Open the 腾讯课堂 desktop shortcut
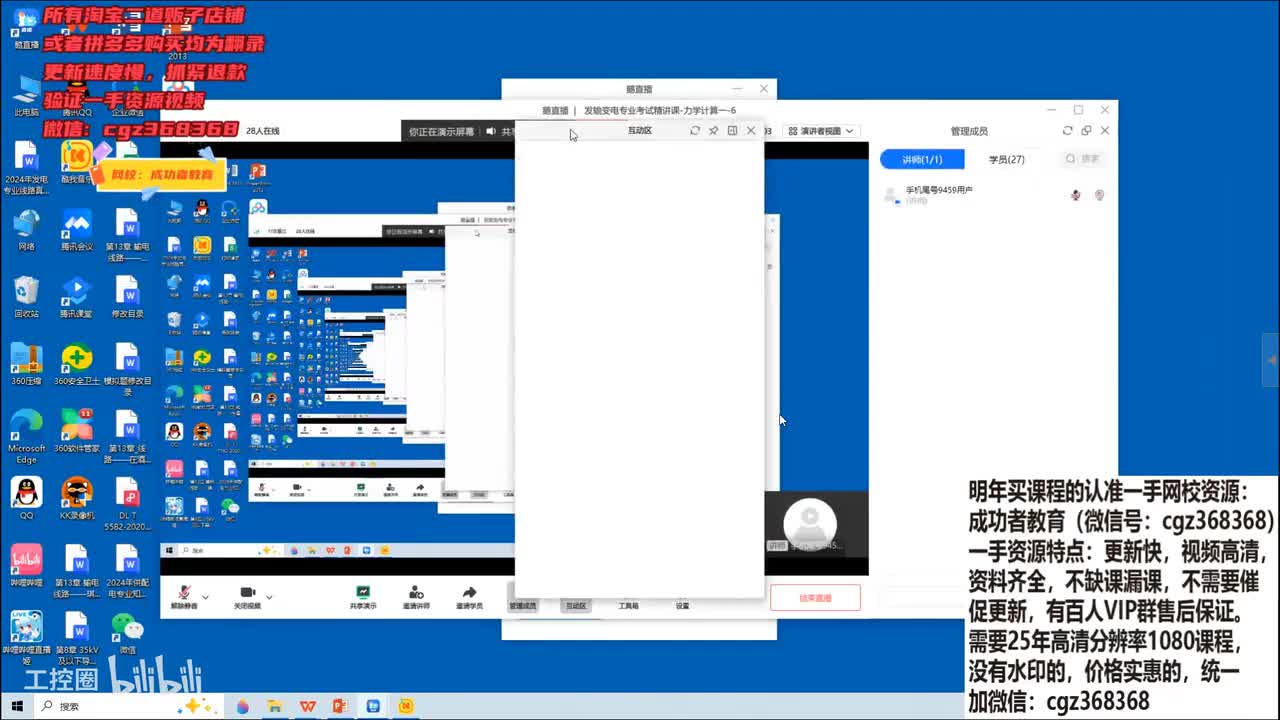The image size is (1280, 720). pos(76,297)
